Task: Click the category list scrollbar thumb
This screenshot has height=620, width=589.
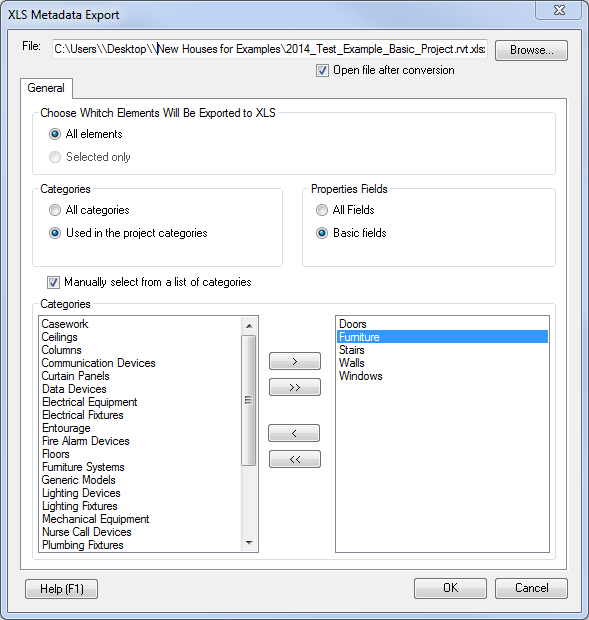Action: tap(249, 400)
